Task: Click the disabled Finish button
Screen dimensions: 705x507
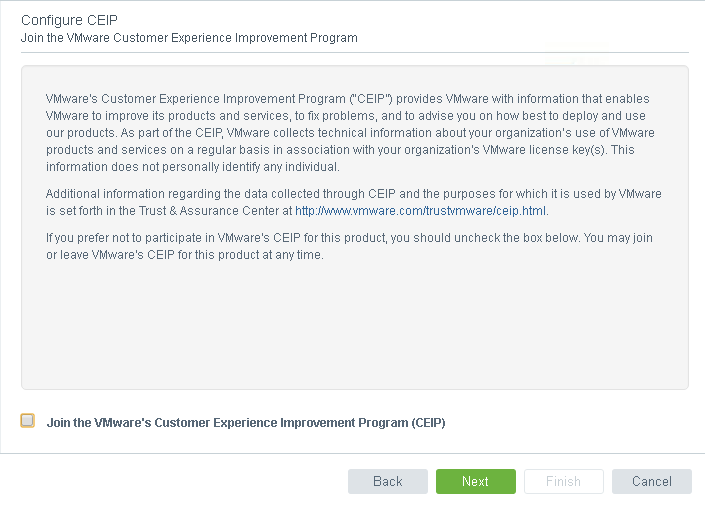Action: 563,481
